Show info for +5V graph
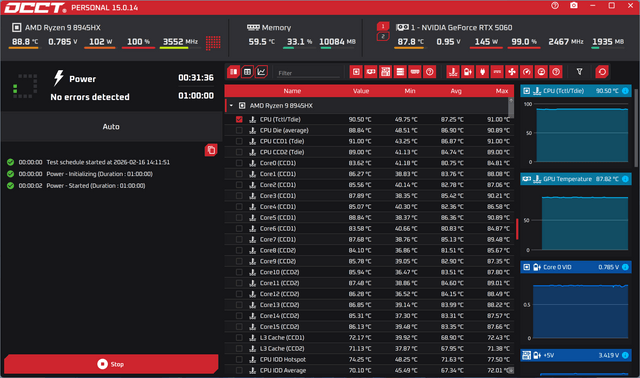 [x=625, y=355]
